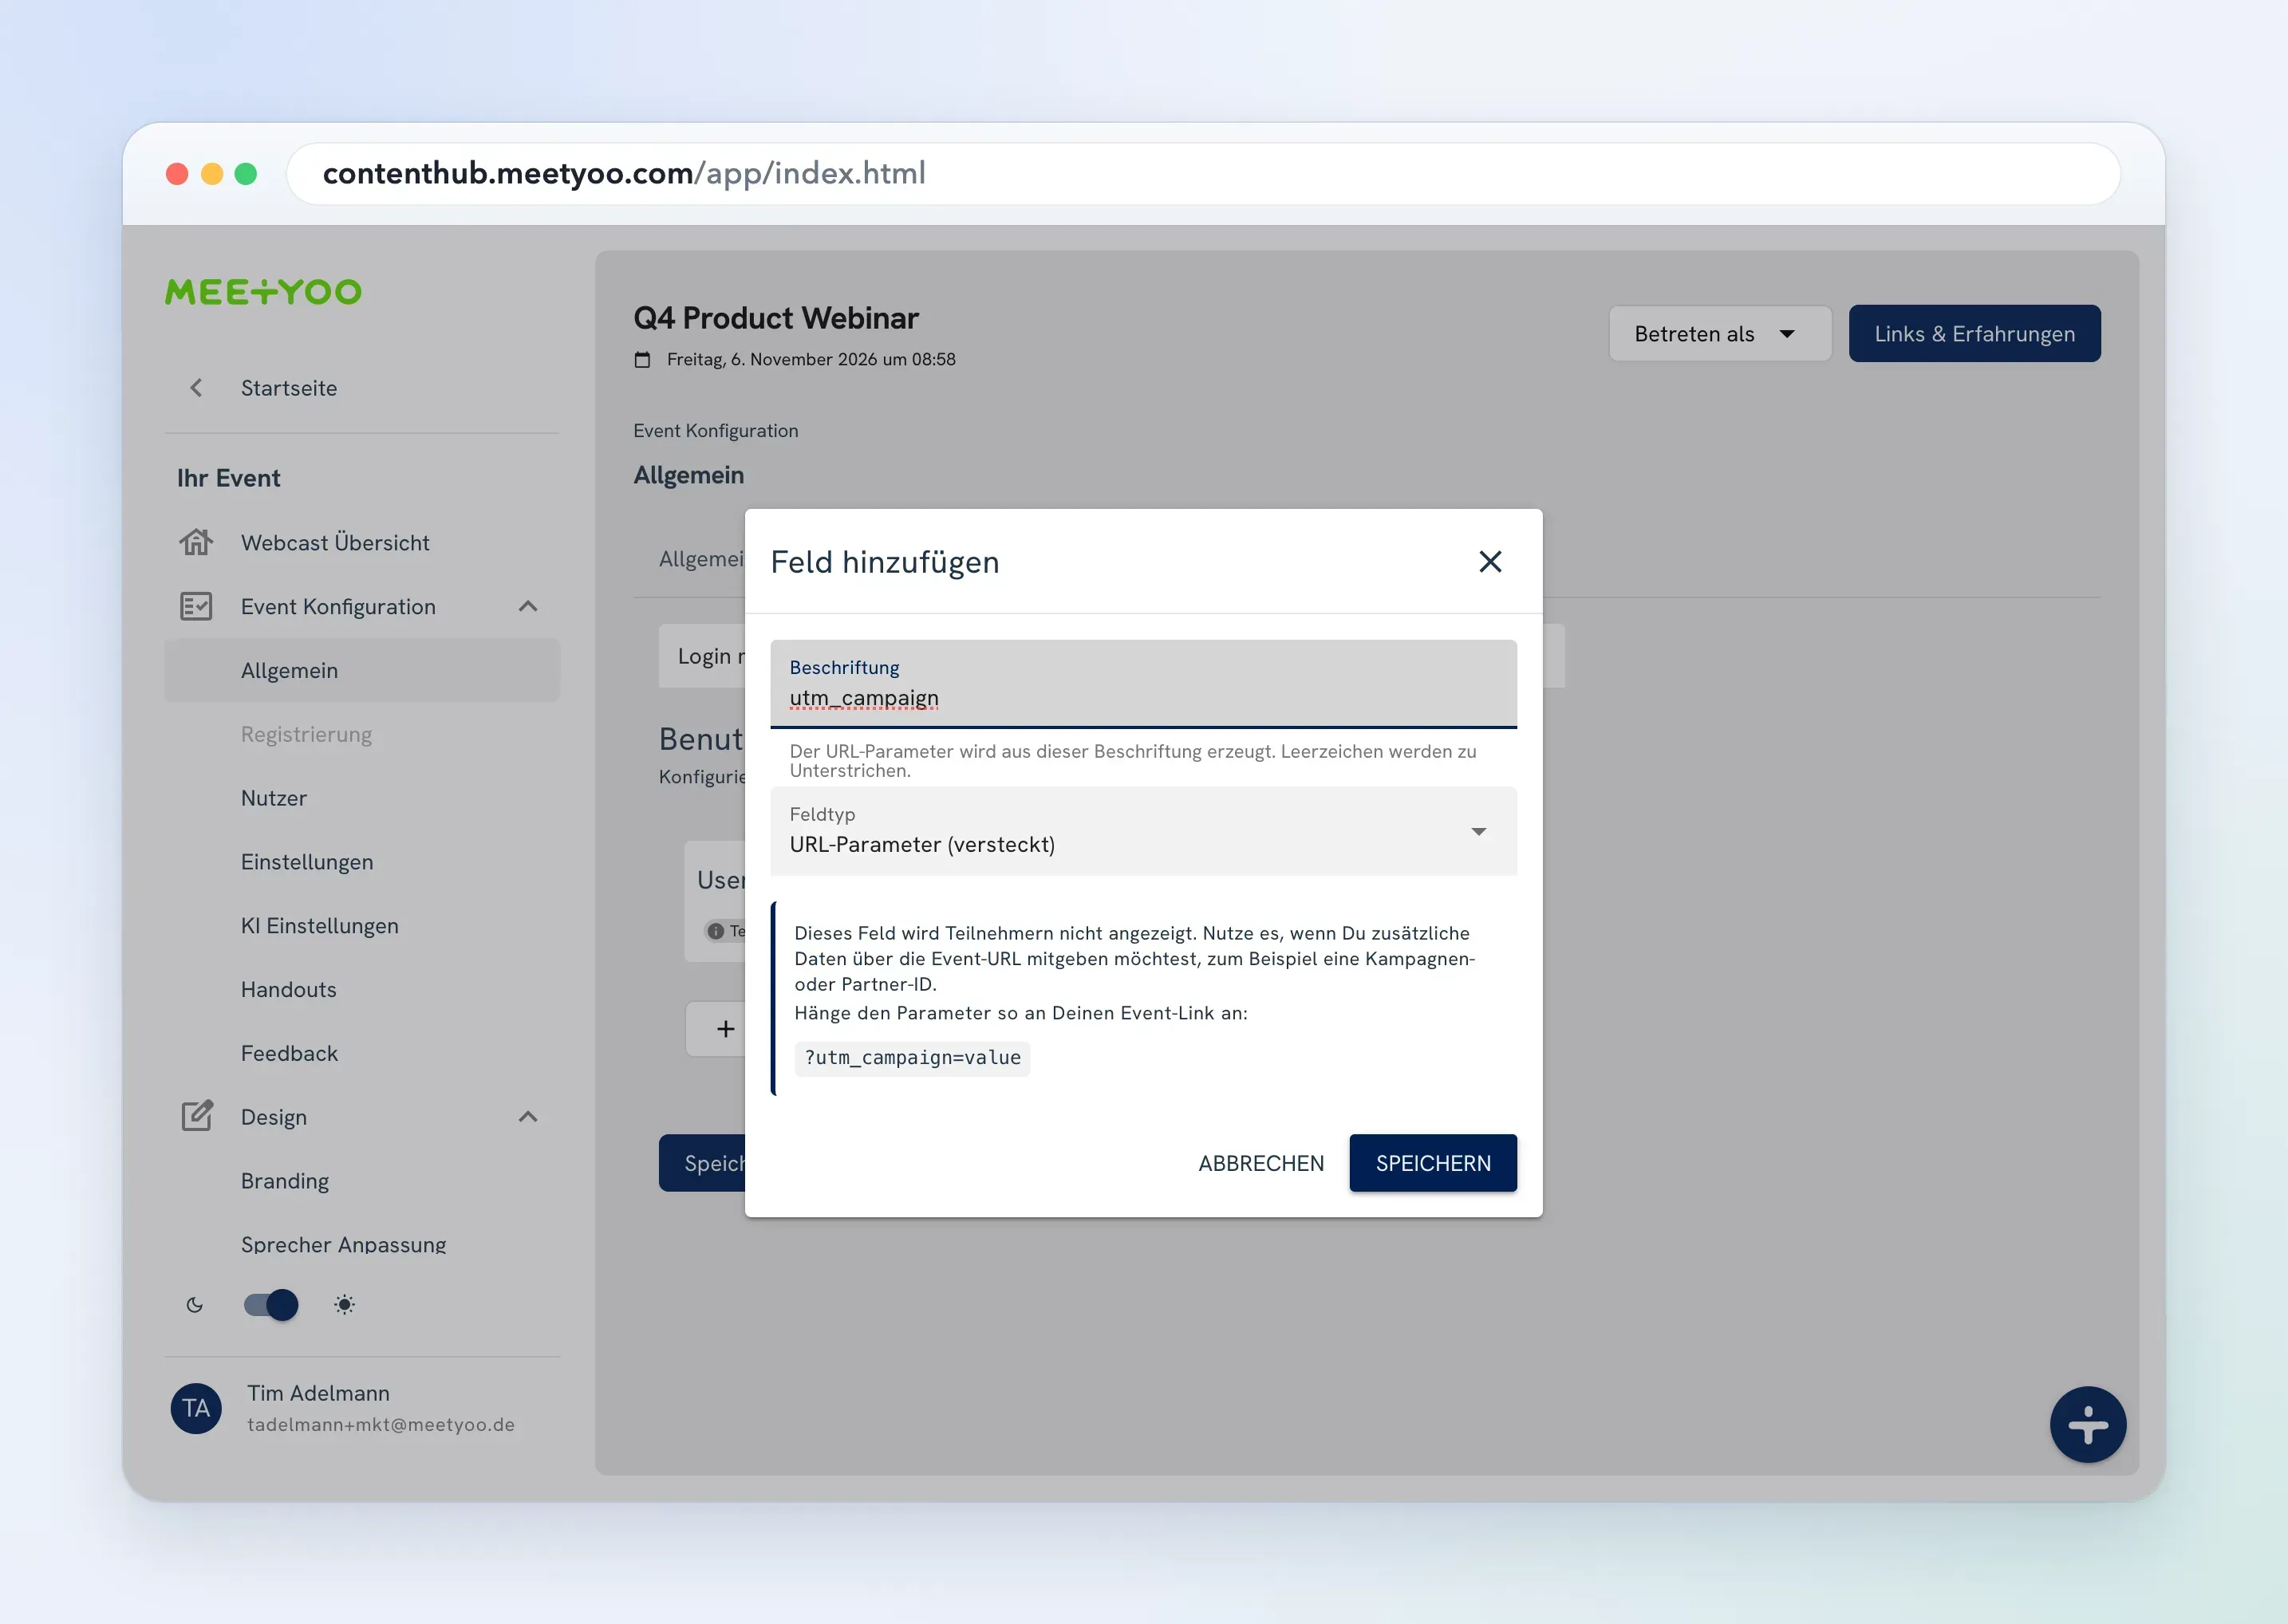Click the SPEICHERN button in dialog

[1433, 1163]
